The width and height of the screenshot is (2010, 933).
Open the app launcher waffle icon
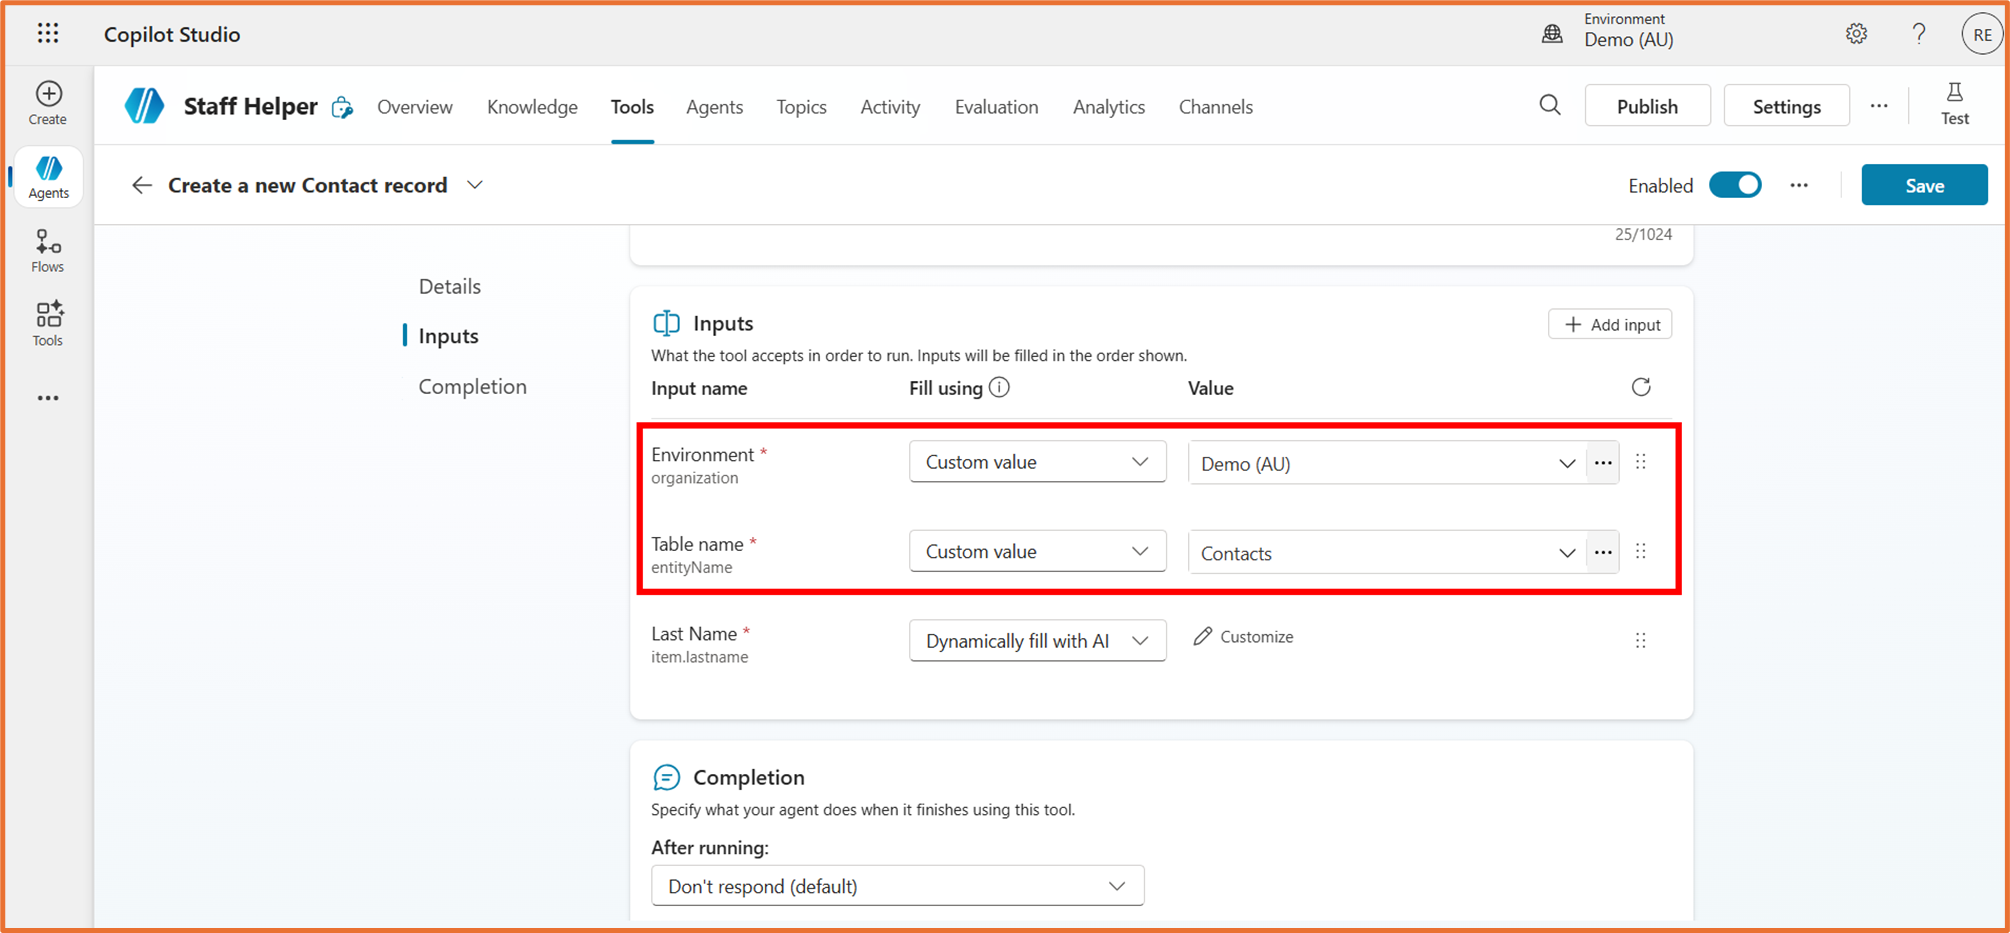48,34
